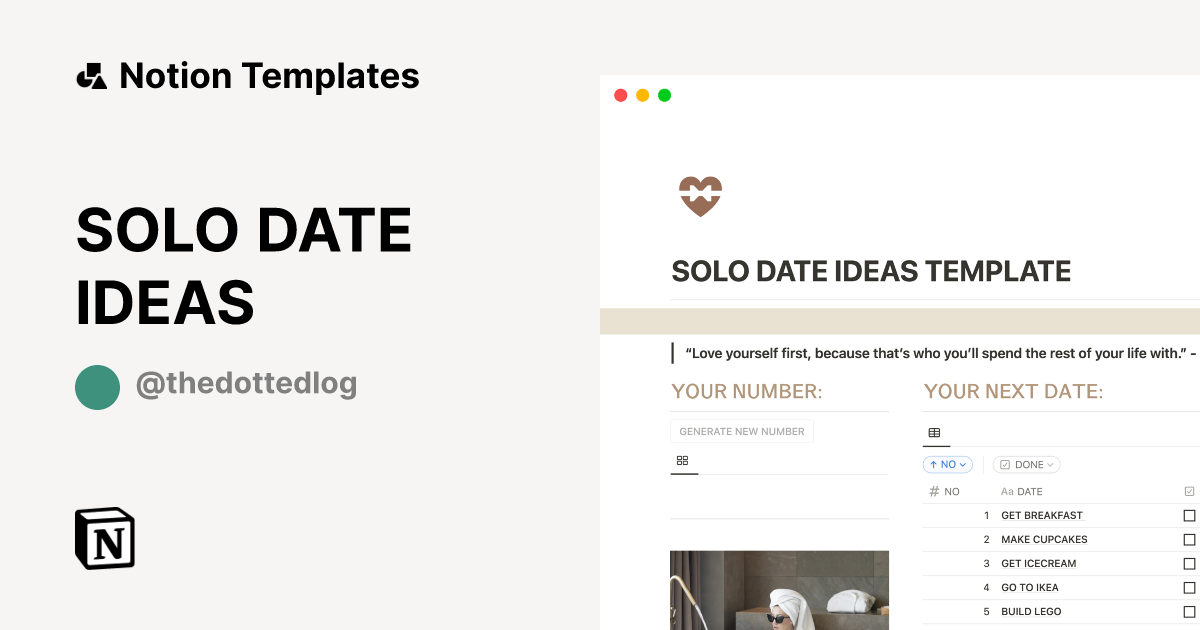The image size is (1200, 630).
Task: Select the grid view icon under Generate New Number
Action: 684,461
